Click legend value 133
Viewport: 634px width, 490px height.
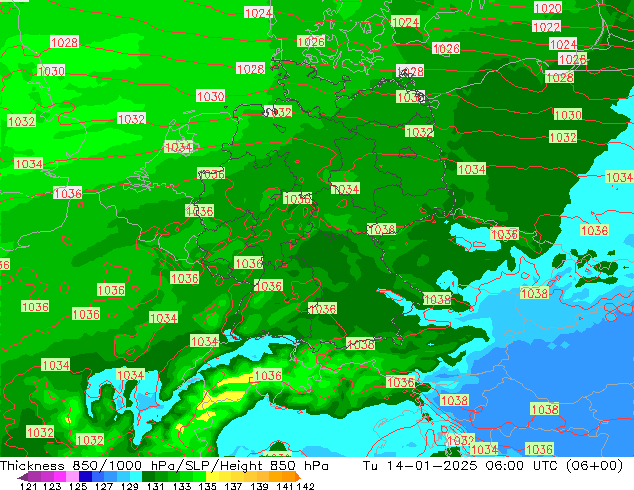point(182,486)
